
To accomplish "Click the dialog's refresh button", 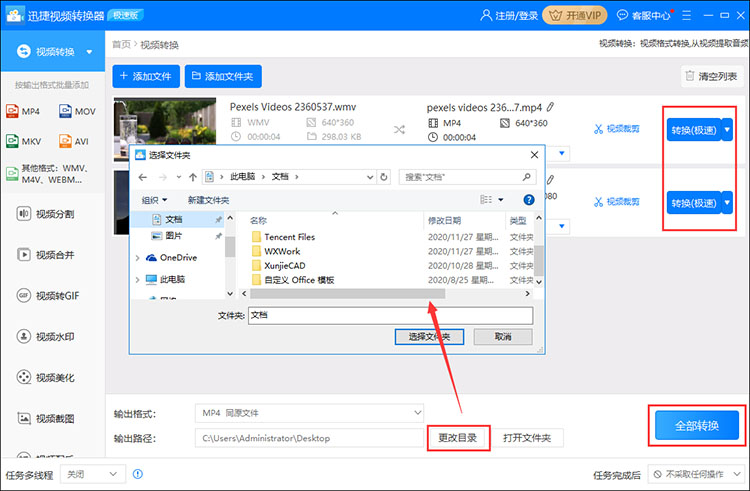I will (385, 177).
